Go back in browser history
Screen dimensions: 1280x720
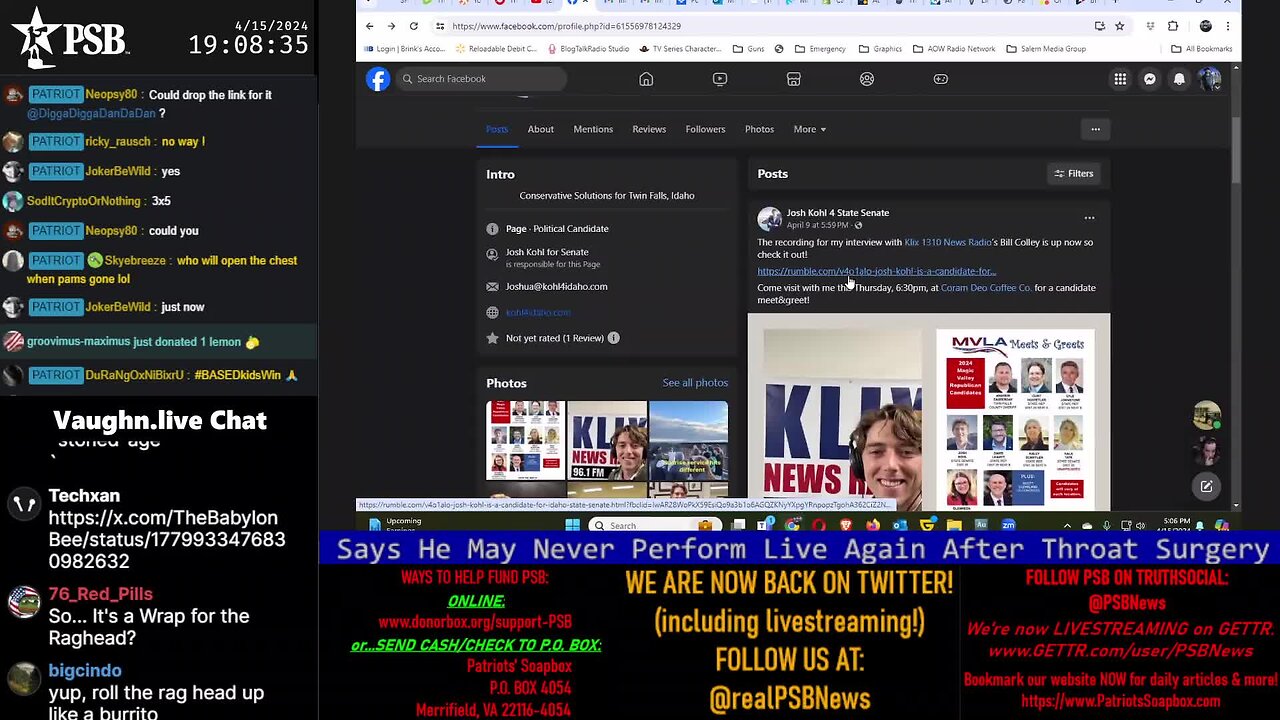click(369, 26)
